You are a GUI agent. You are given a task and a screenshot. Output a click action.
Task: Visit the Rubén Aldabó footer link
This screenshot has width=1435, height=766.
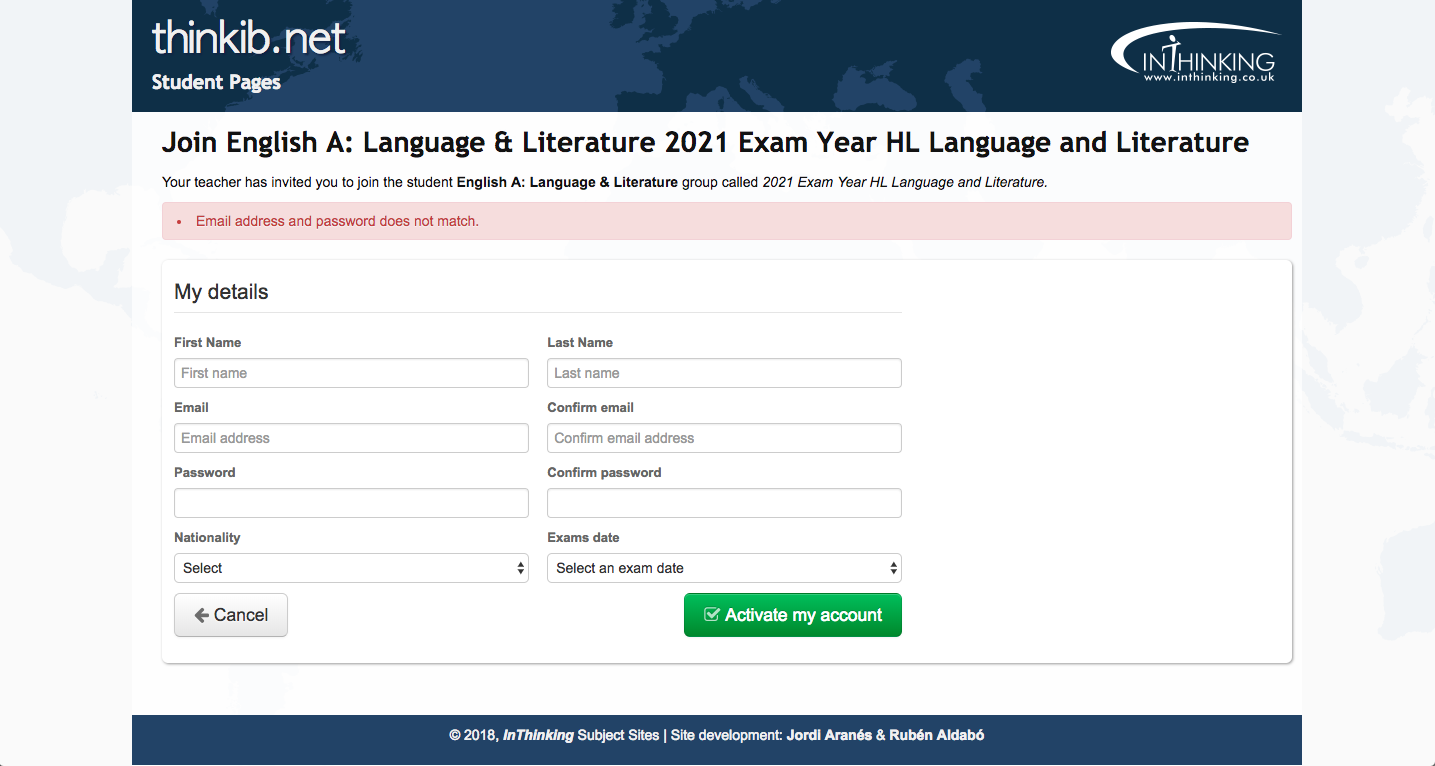tap(936, 735)
